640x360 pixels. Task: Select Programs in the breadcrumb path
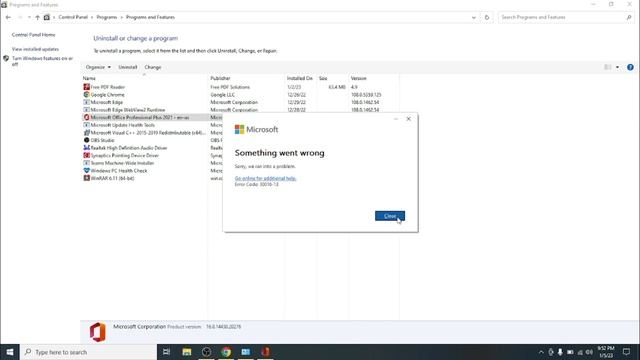107,17
